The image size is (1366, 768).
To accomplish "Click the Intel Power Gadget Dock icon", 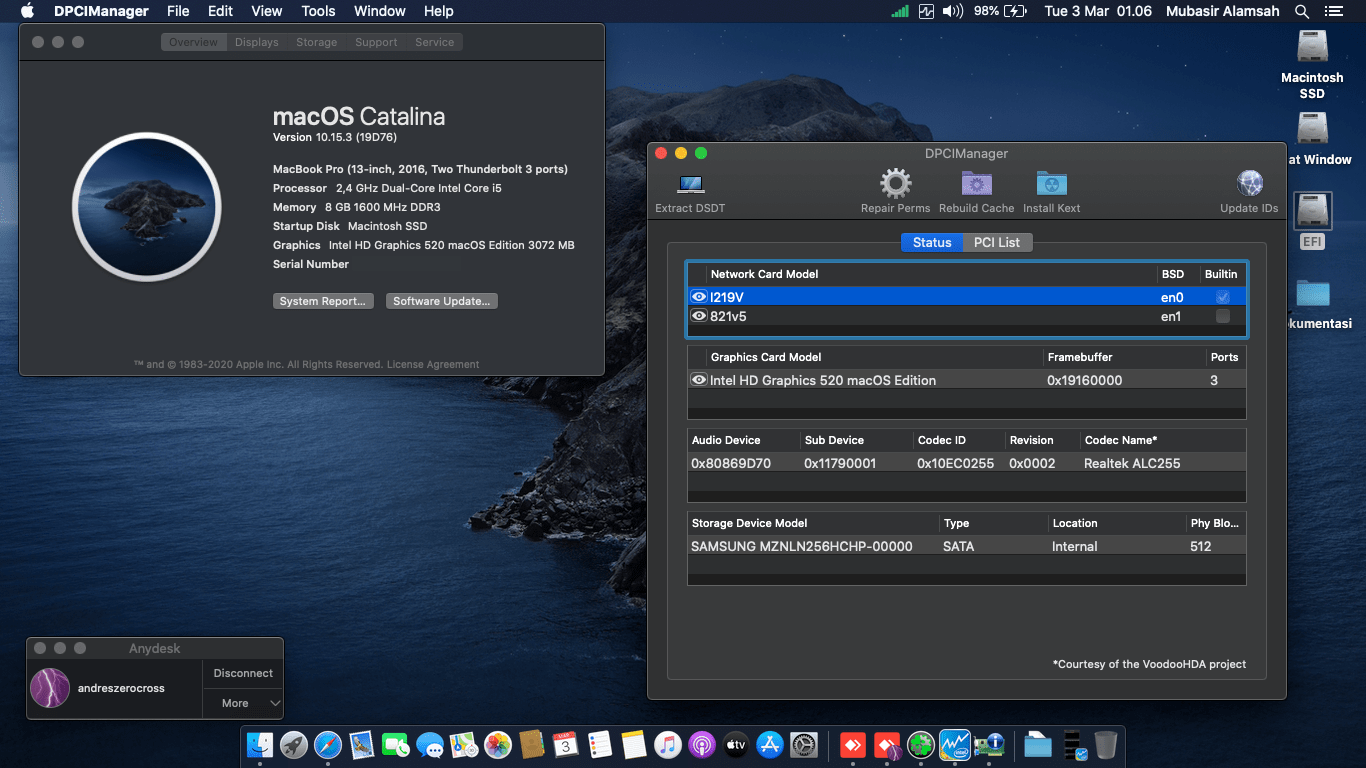I will pos(955,745).
